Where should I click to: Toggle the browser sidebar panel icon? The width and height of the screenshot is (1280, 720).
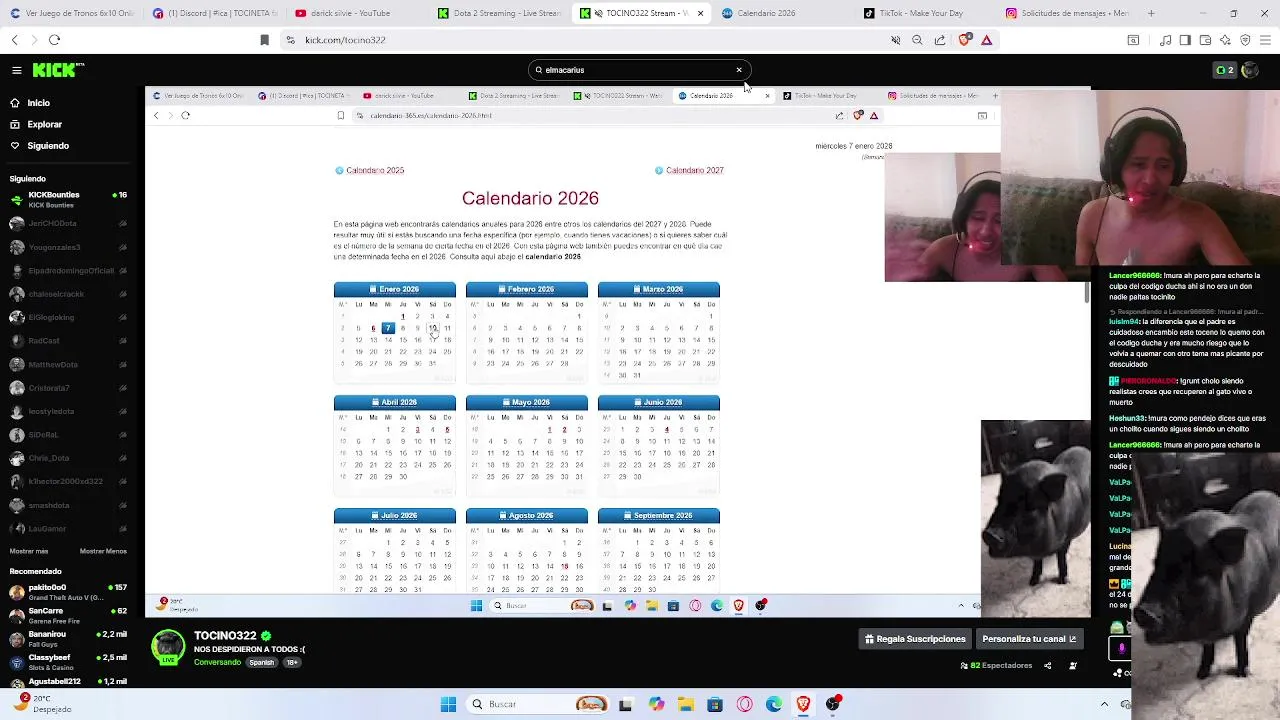[1185, 40]
